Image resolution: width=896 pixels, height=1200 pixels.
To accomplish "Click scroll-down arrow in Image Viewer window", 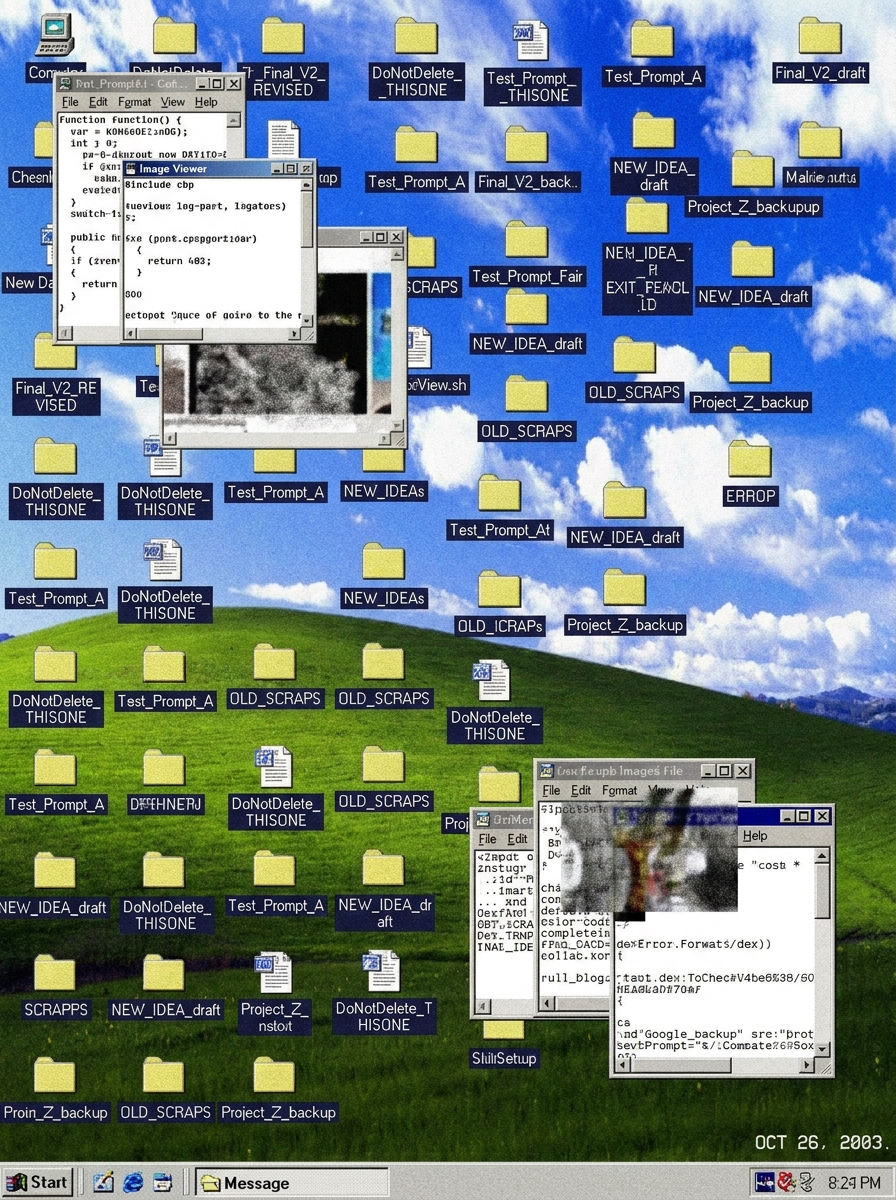I will (306, 321).
